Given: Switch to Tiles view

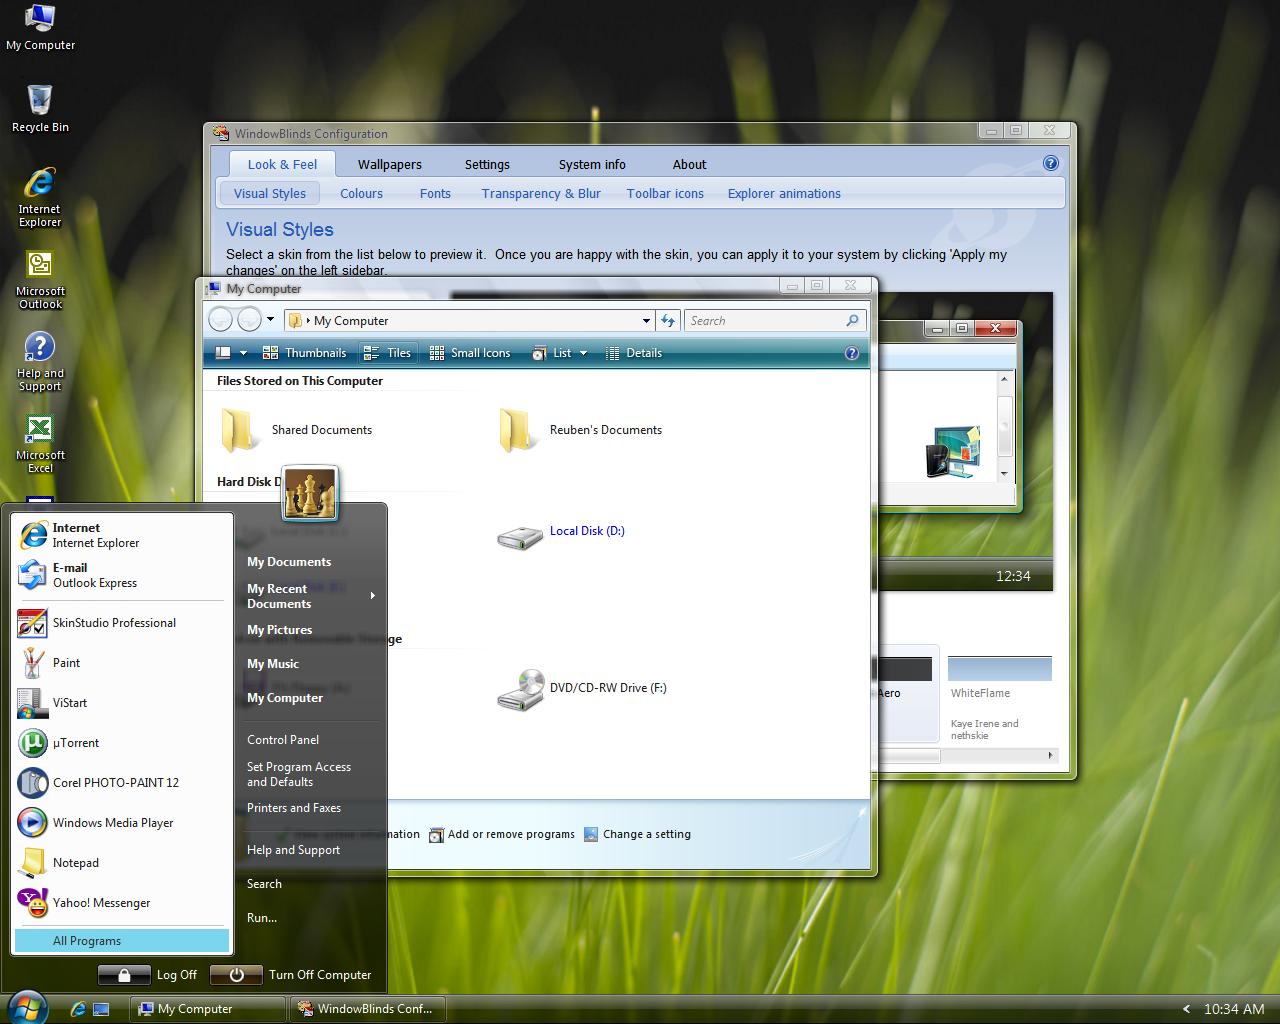Looking at the screenshot, I should 387,353.
